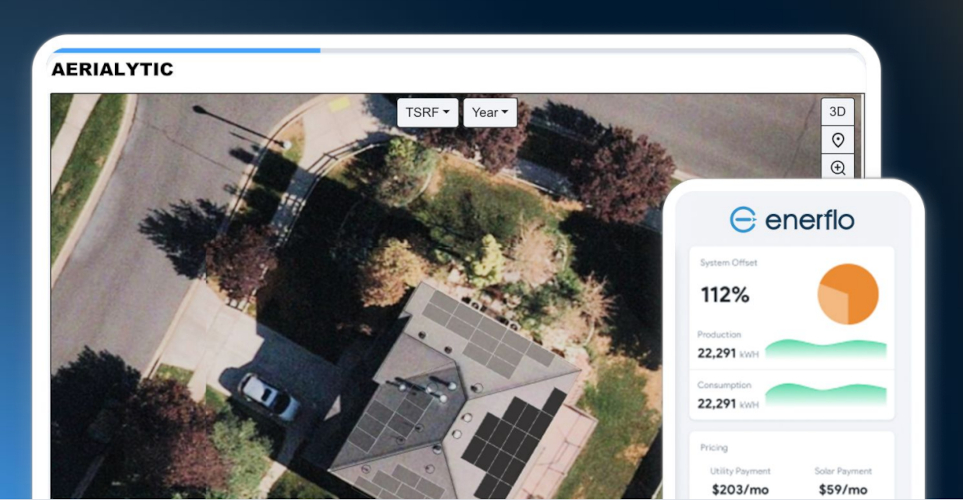Click the car parked in the driveway
This screenshot has width=963, height=500.
[x=267, y=396]
